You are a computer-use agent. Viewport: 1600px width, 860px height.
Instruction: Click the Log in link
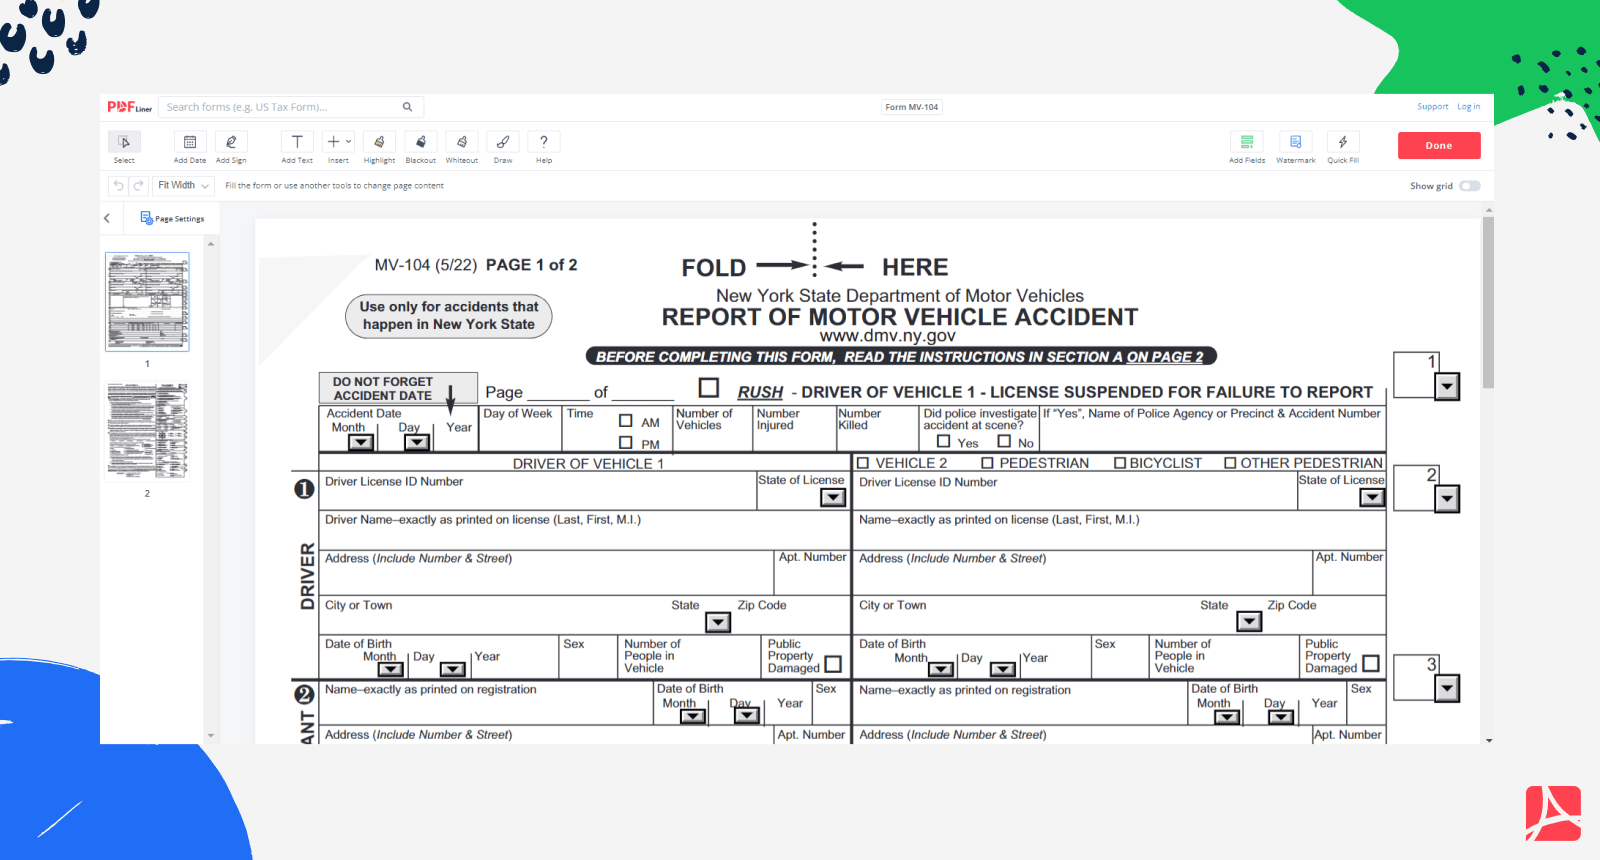pos(1468,107)
